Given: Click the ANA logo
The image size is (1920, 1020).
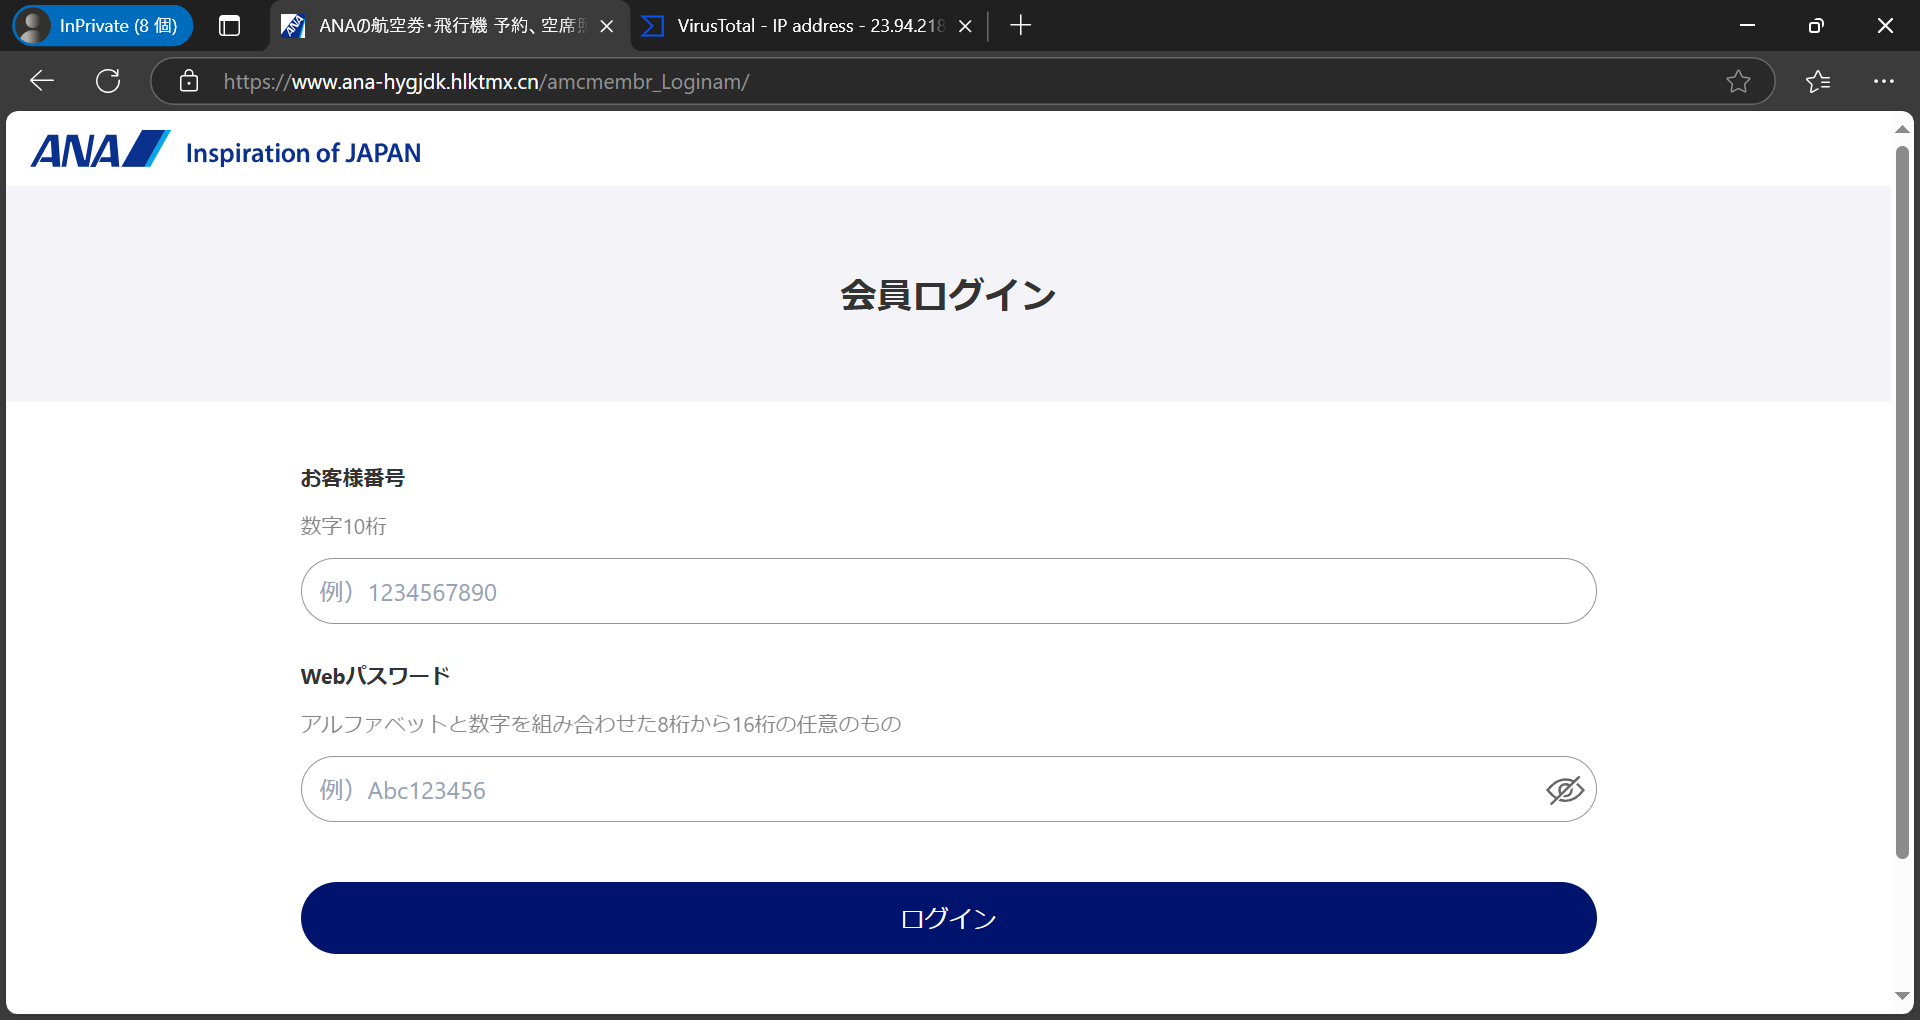Looking at the screenshot, I should click(x=100, y=150).
